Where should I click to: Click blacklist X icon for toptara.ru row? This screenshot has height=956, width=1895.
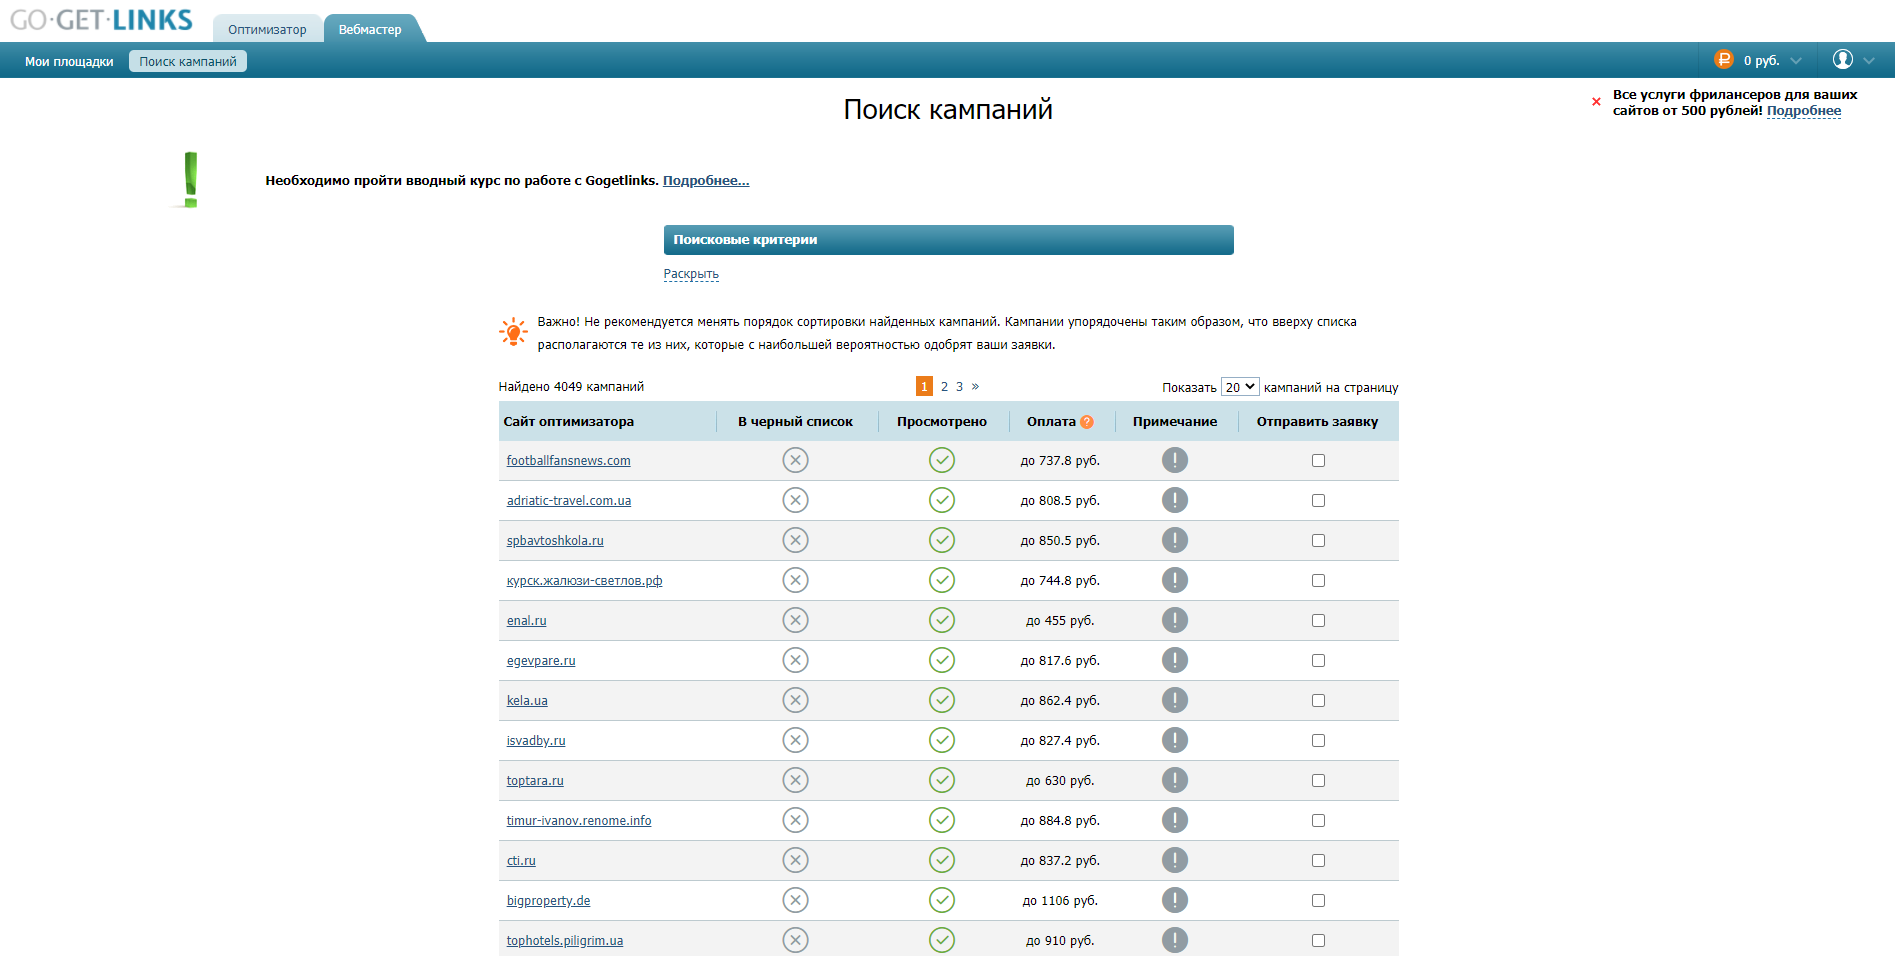[x=795, y=780]
